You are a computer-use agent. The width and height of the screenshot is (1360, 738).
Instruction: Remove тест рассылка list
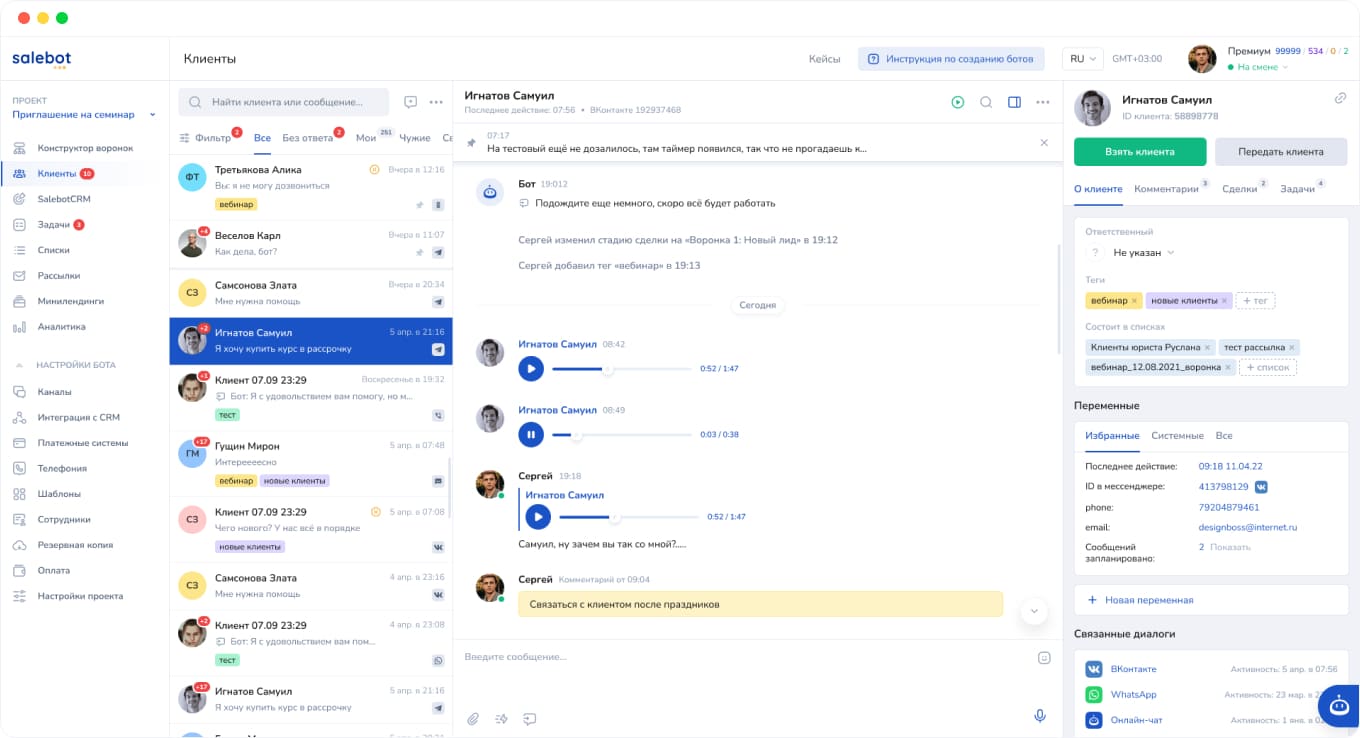tap(1291, 347)
